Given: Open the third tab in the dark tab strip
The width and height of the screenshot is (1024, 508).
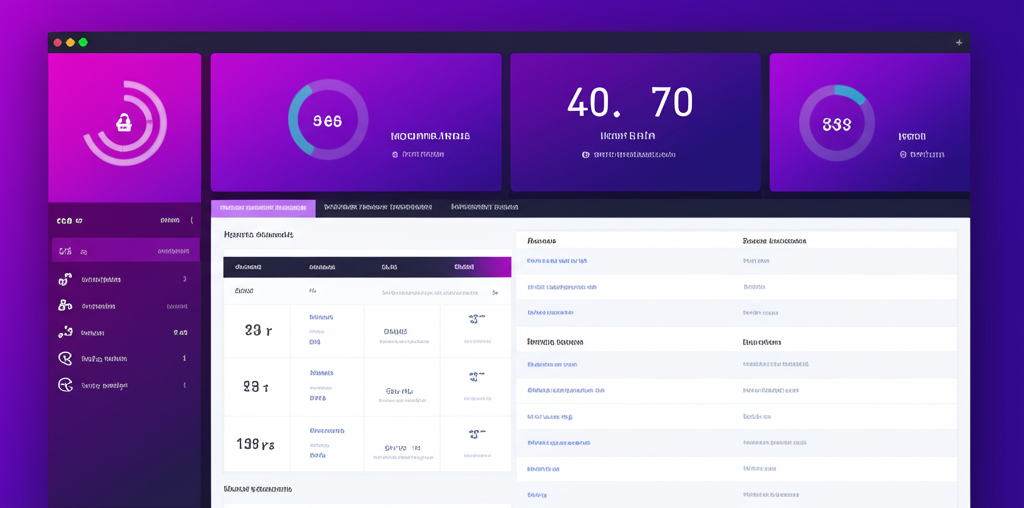Looking at the screenshot, I should pyautogui.click(x=484, y=208).
